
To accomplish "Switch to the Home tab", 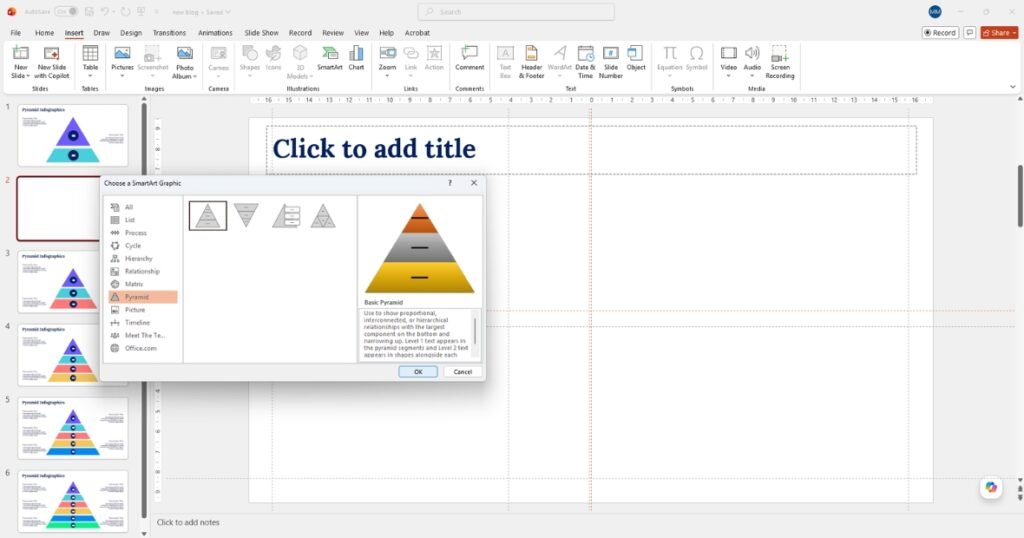I will coord(44,33).
